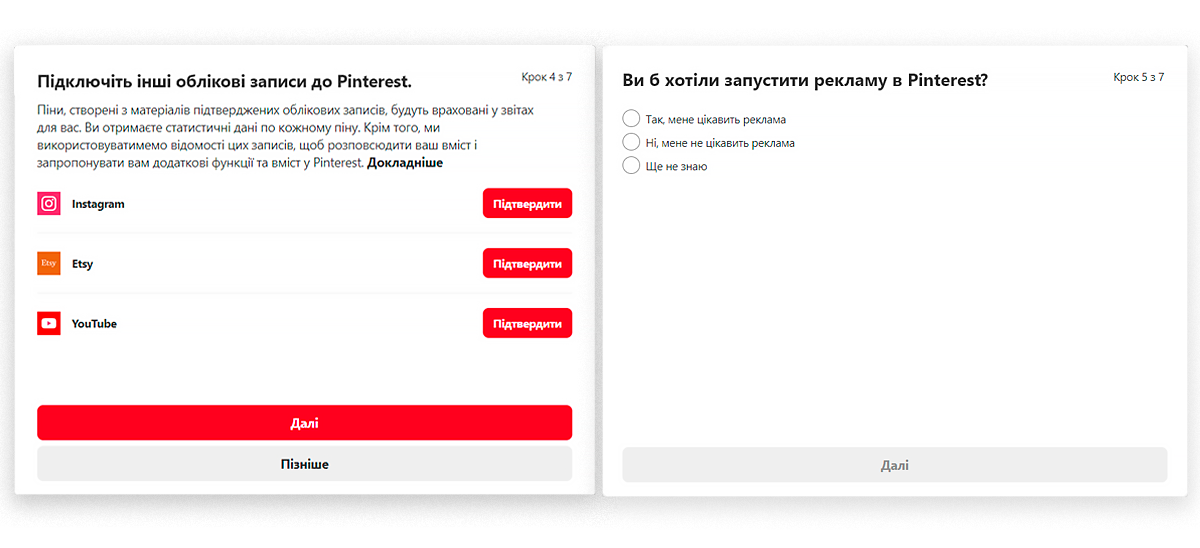The height and width of the screenshot is (548, 1200).
Task: Select 'Так, мене цікавить реклама' radio button
Action: (x=631, y=119)
